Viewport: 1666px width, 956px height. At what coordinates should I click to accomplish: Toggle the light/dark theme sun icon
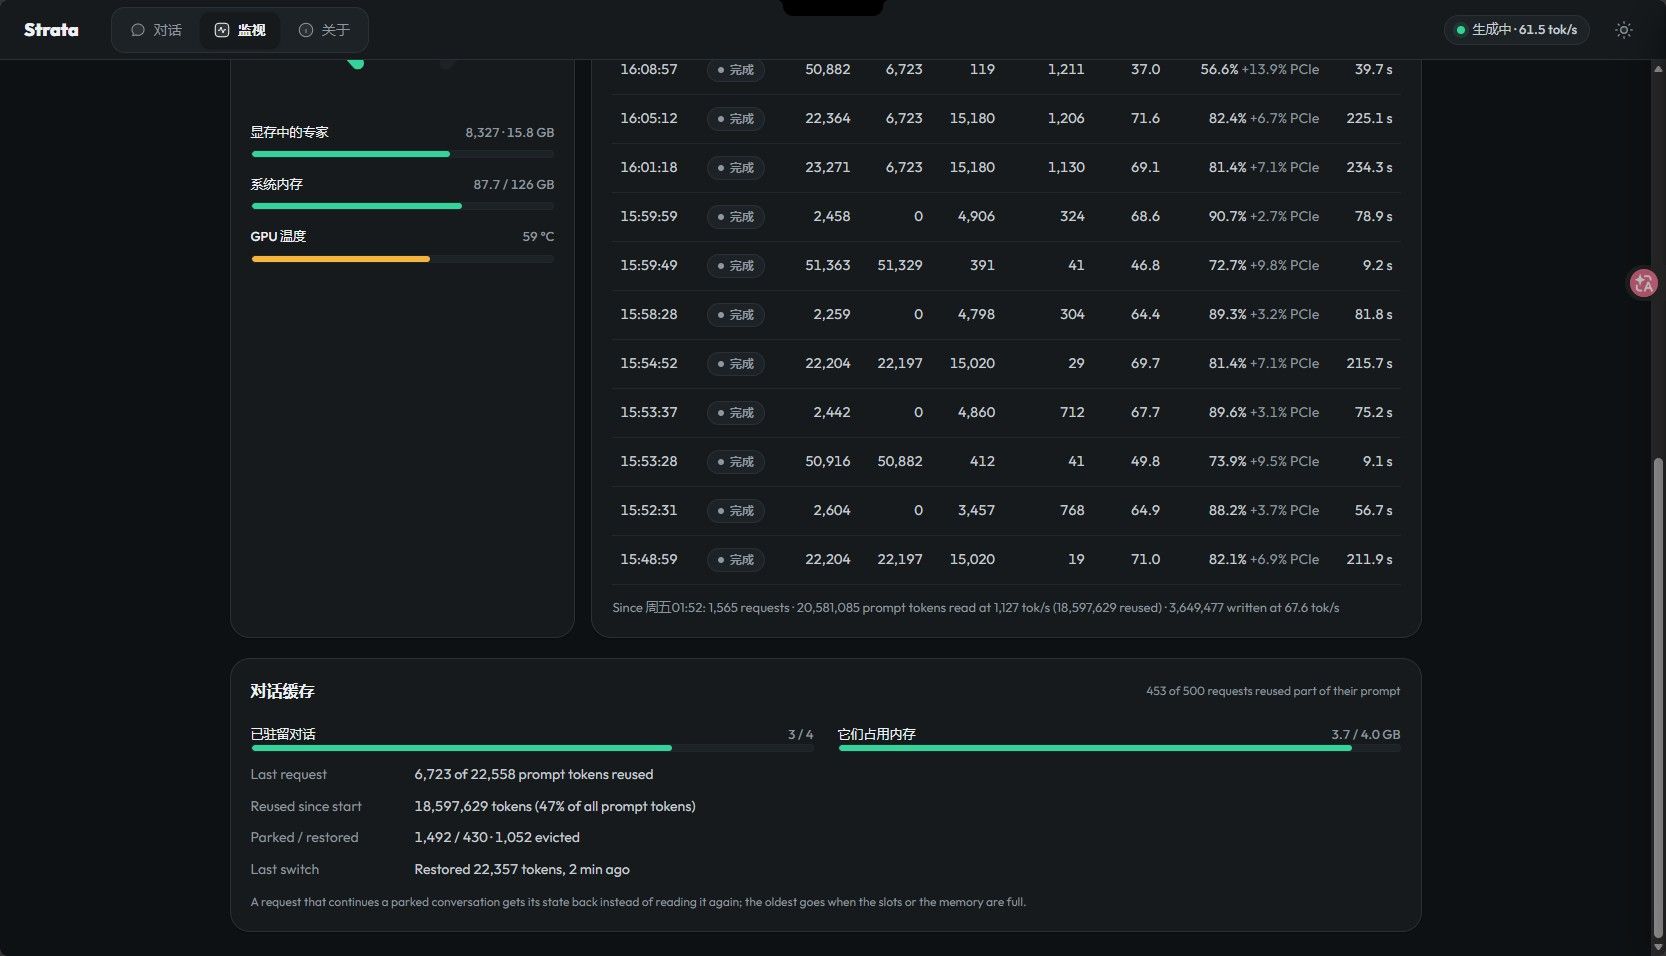coord(1624,30)
